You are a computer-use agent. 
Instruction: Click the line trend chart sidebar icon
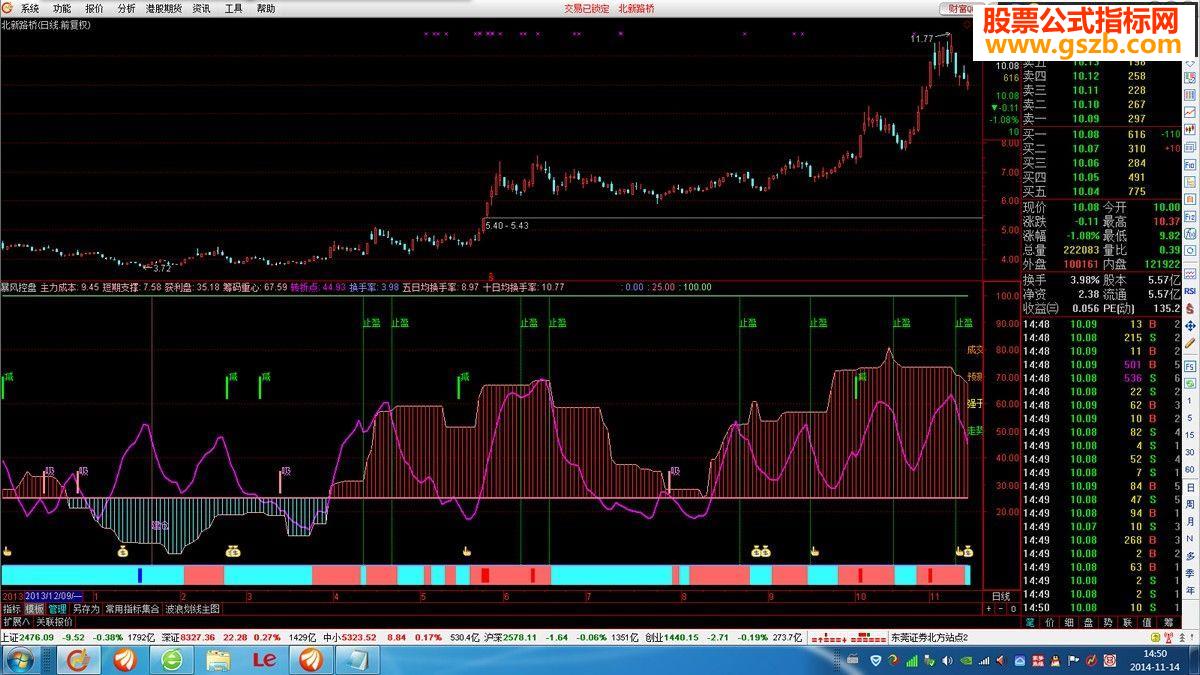pos(1190,111)
